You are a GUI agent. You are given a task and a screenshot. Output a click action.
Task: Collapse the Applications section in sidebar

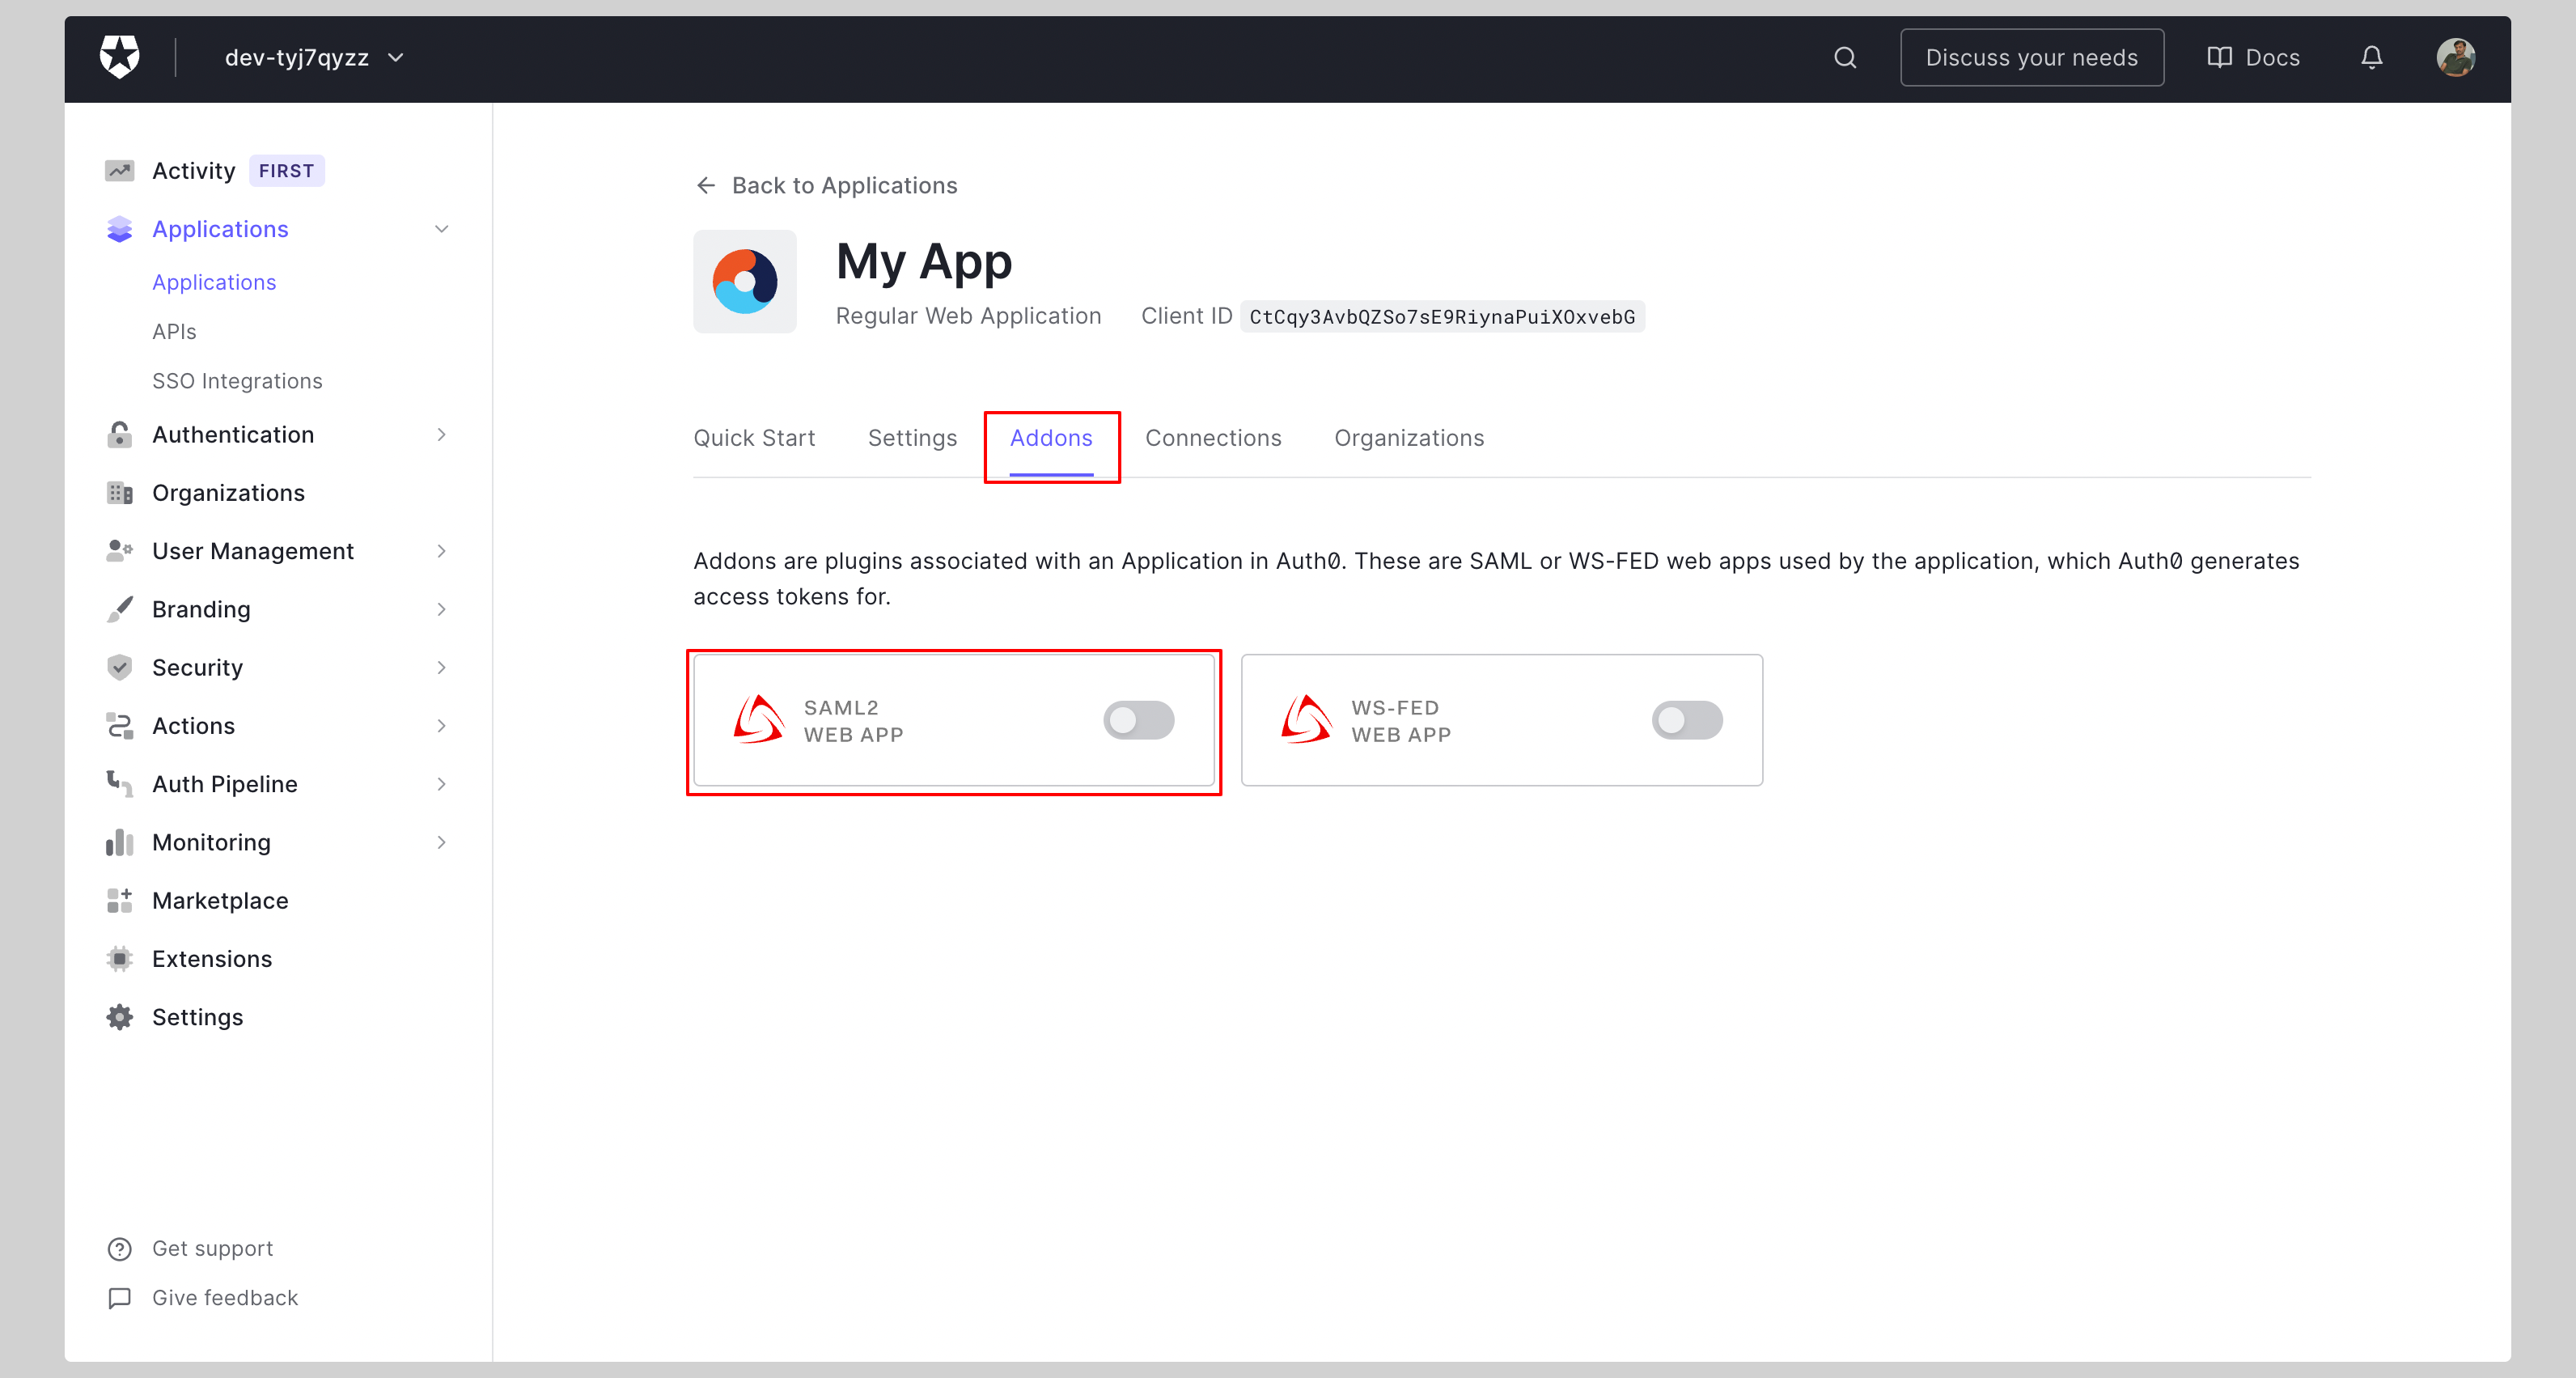[x=442, y=229]
